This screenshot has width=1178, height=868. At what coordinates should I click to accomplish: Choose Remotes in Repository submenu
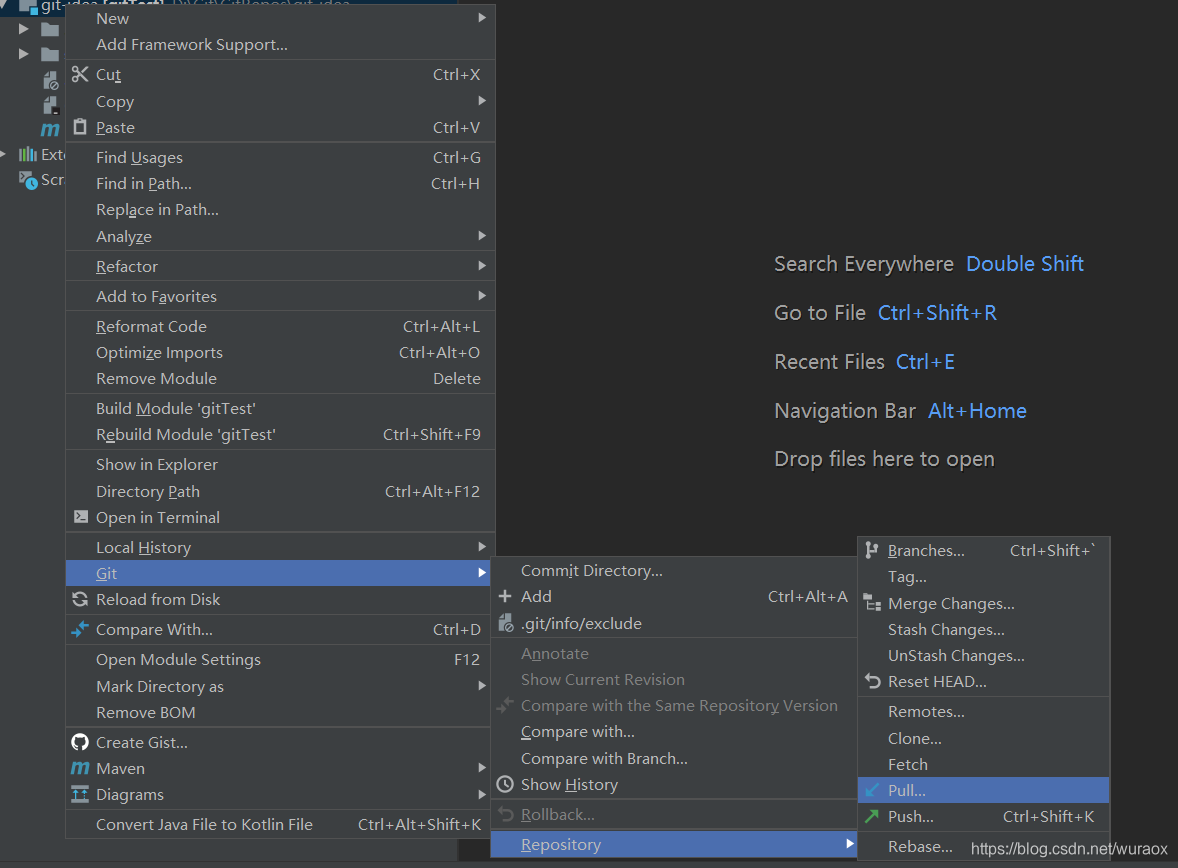(983, 712)
